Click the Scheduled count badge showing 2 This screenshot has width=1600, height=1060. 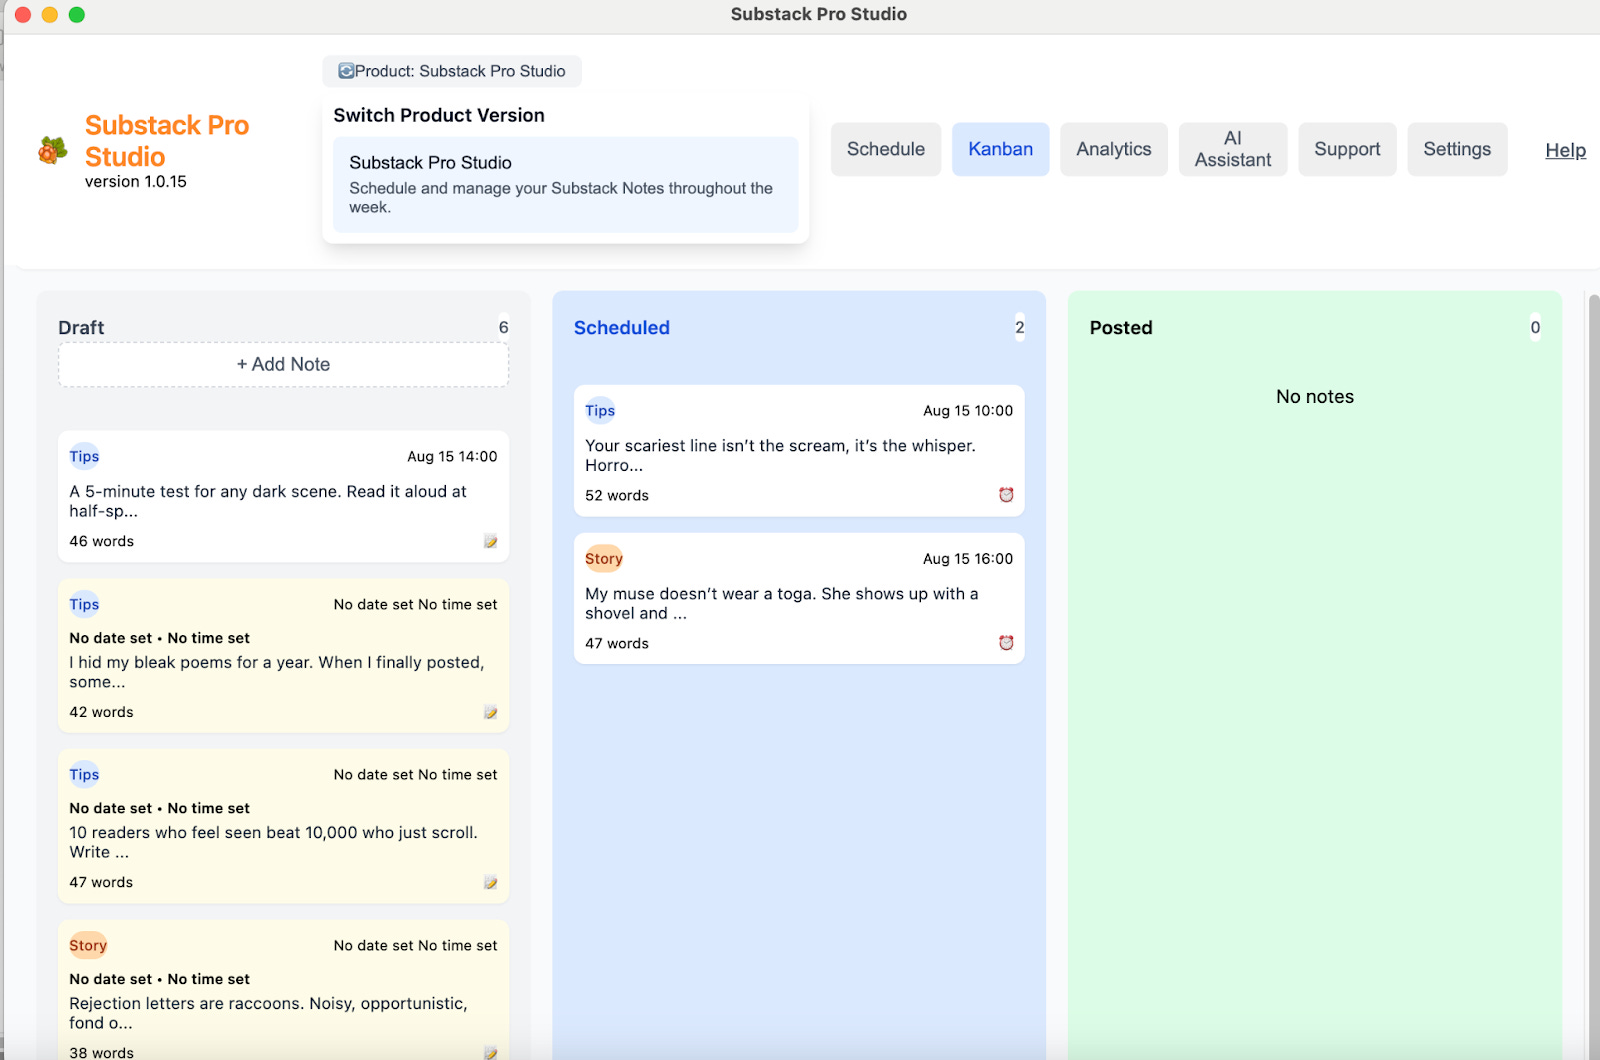pos(1020,328)
